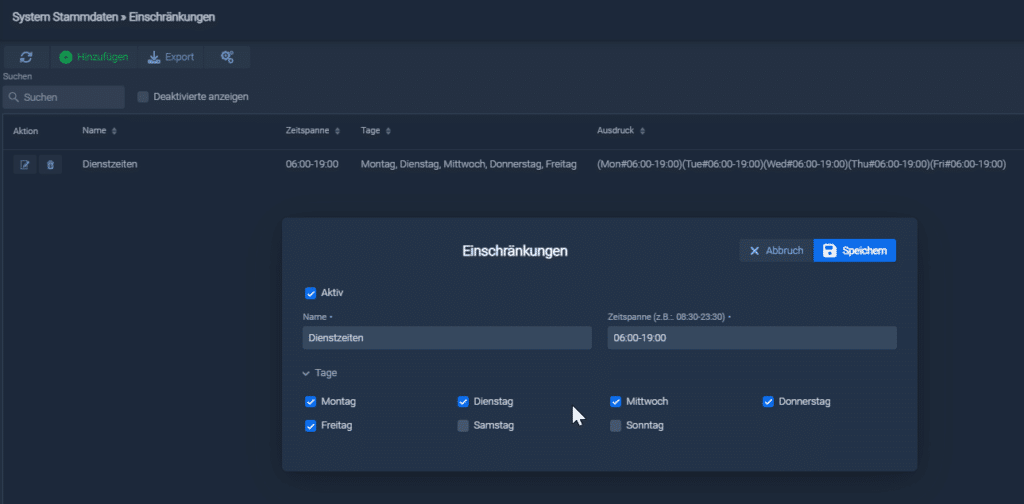
Task: Sort by the Name column header
Action: coord(99,131)
